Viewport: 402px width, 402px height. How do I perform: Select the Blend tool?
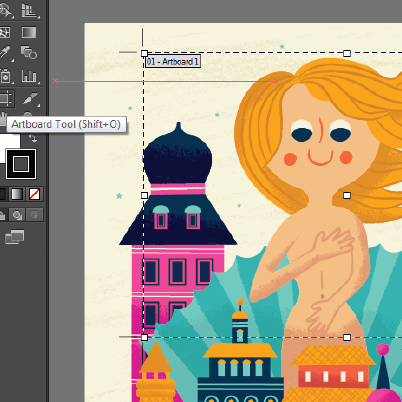click(29, 53)
